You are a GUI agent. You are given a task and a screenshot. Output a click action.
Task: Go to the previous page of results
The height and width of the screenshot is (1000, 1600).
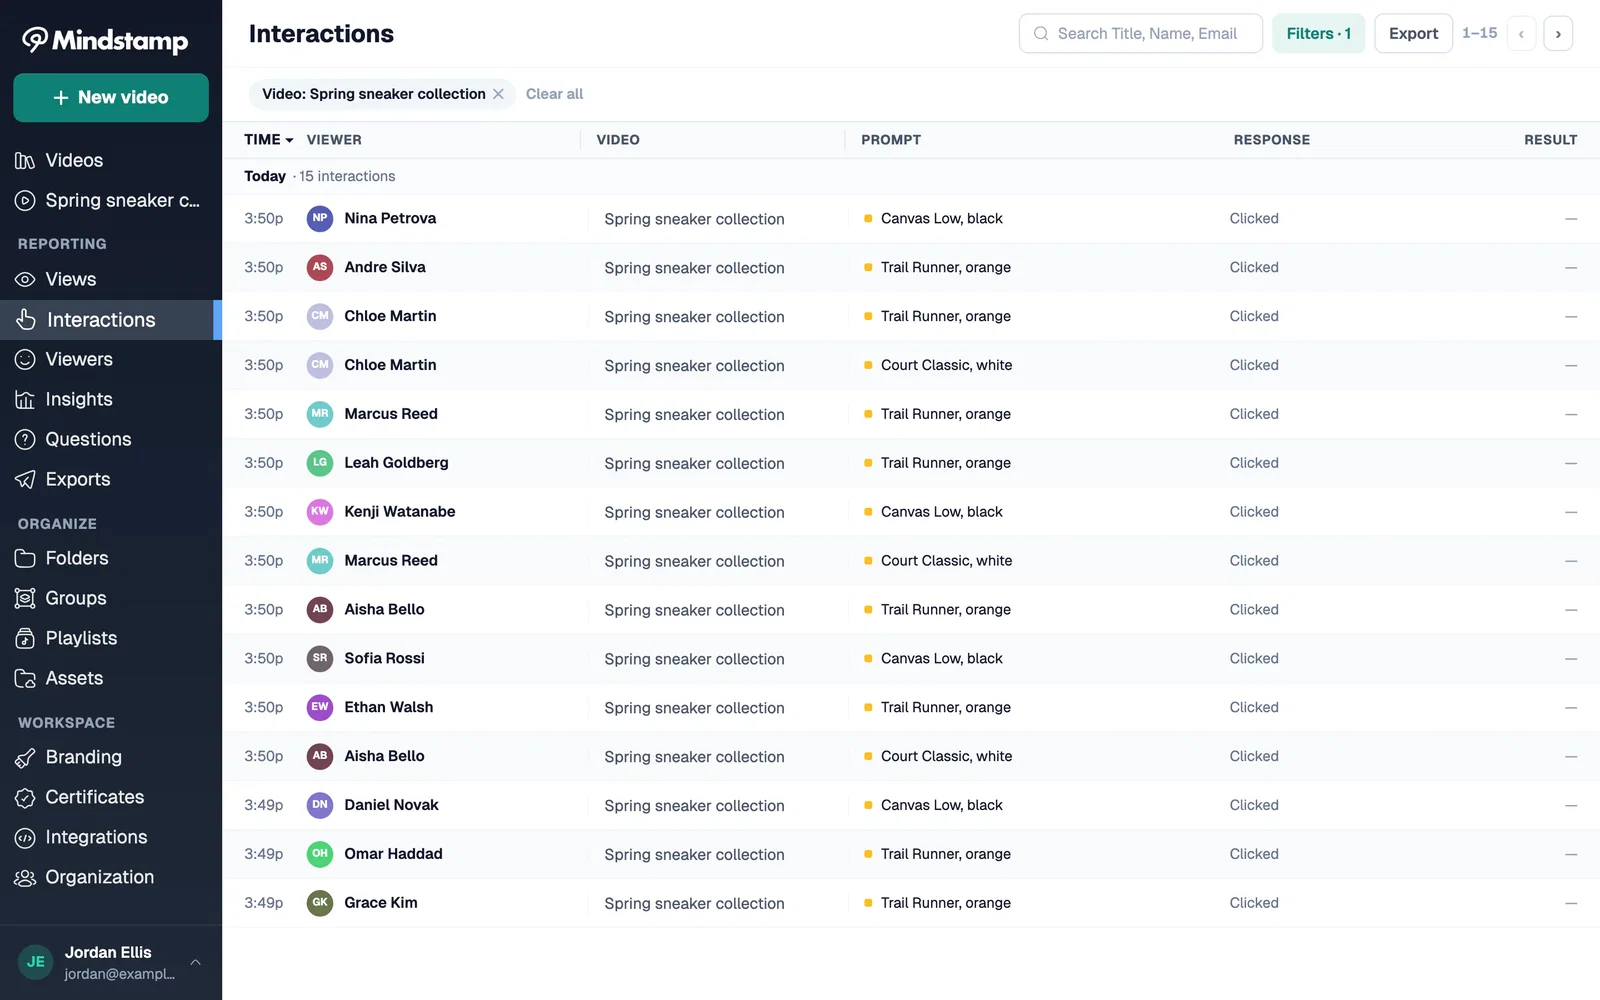coord(1521,34)
